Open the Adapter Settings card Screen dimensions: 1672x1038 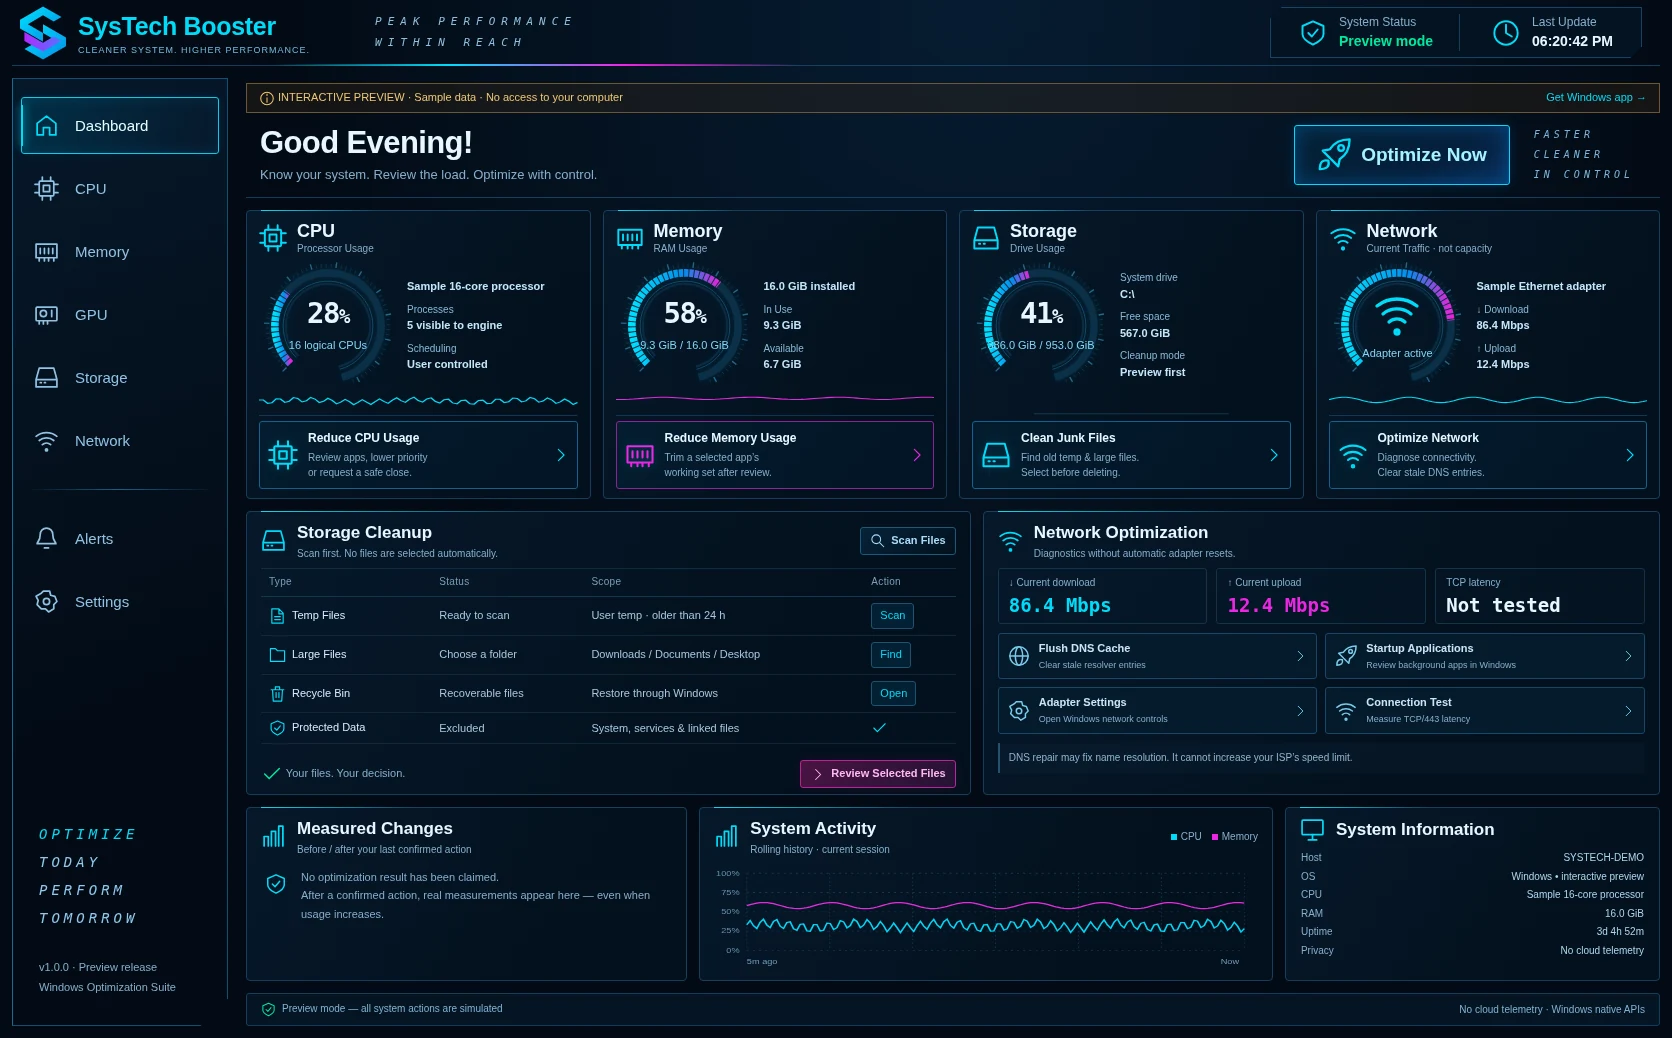click(x=1157, y=711)
